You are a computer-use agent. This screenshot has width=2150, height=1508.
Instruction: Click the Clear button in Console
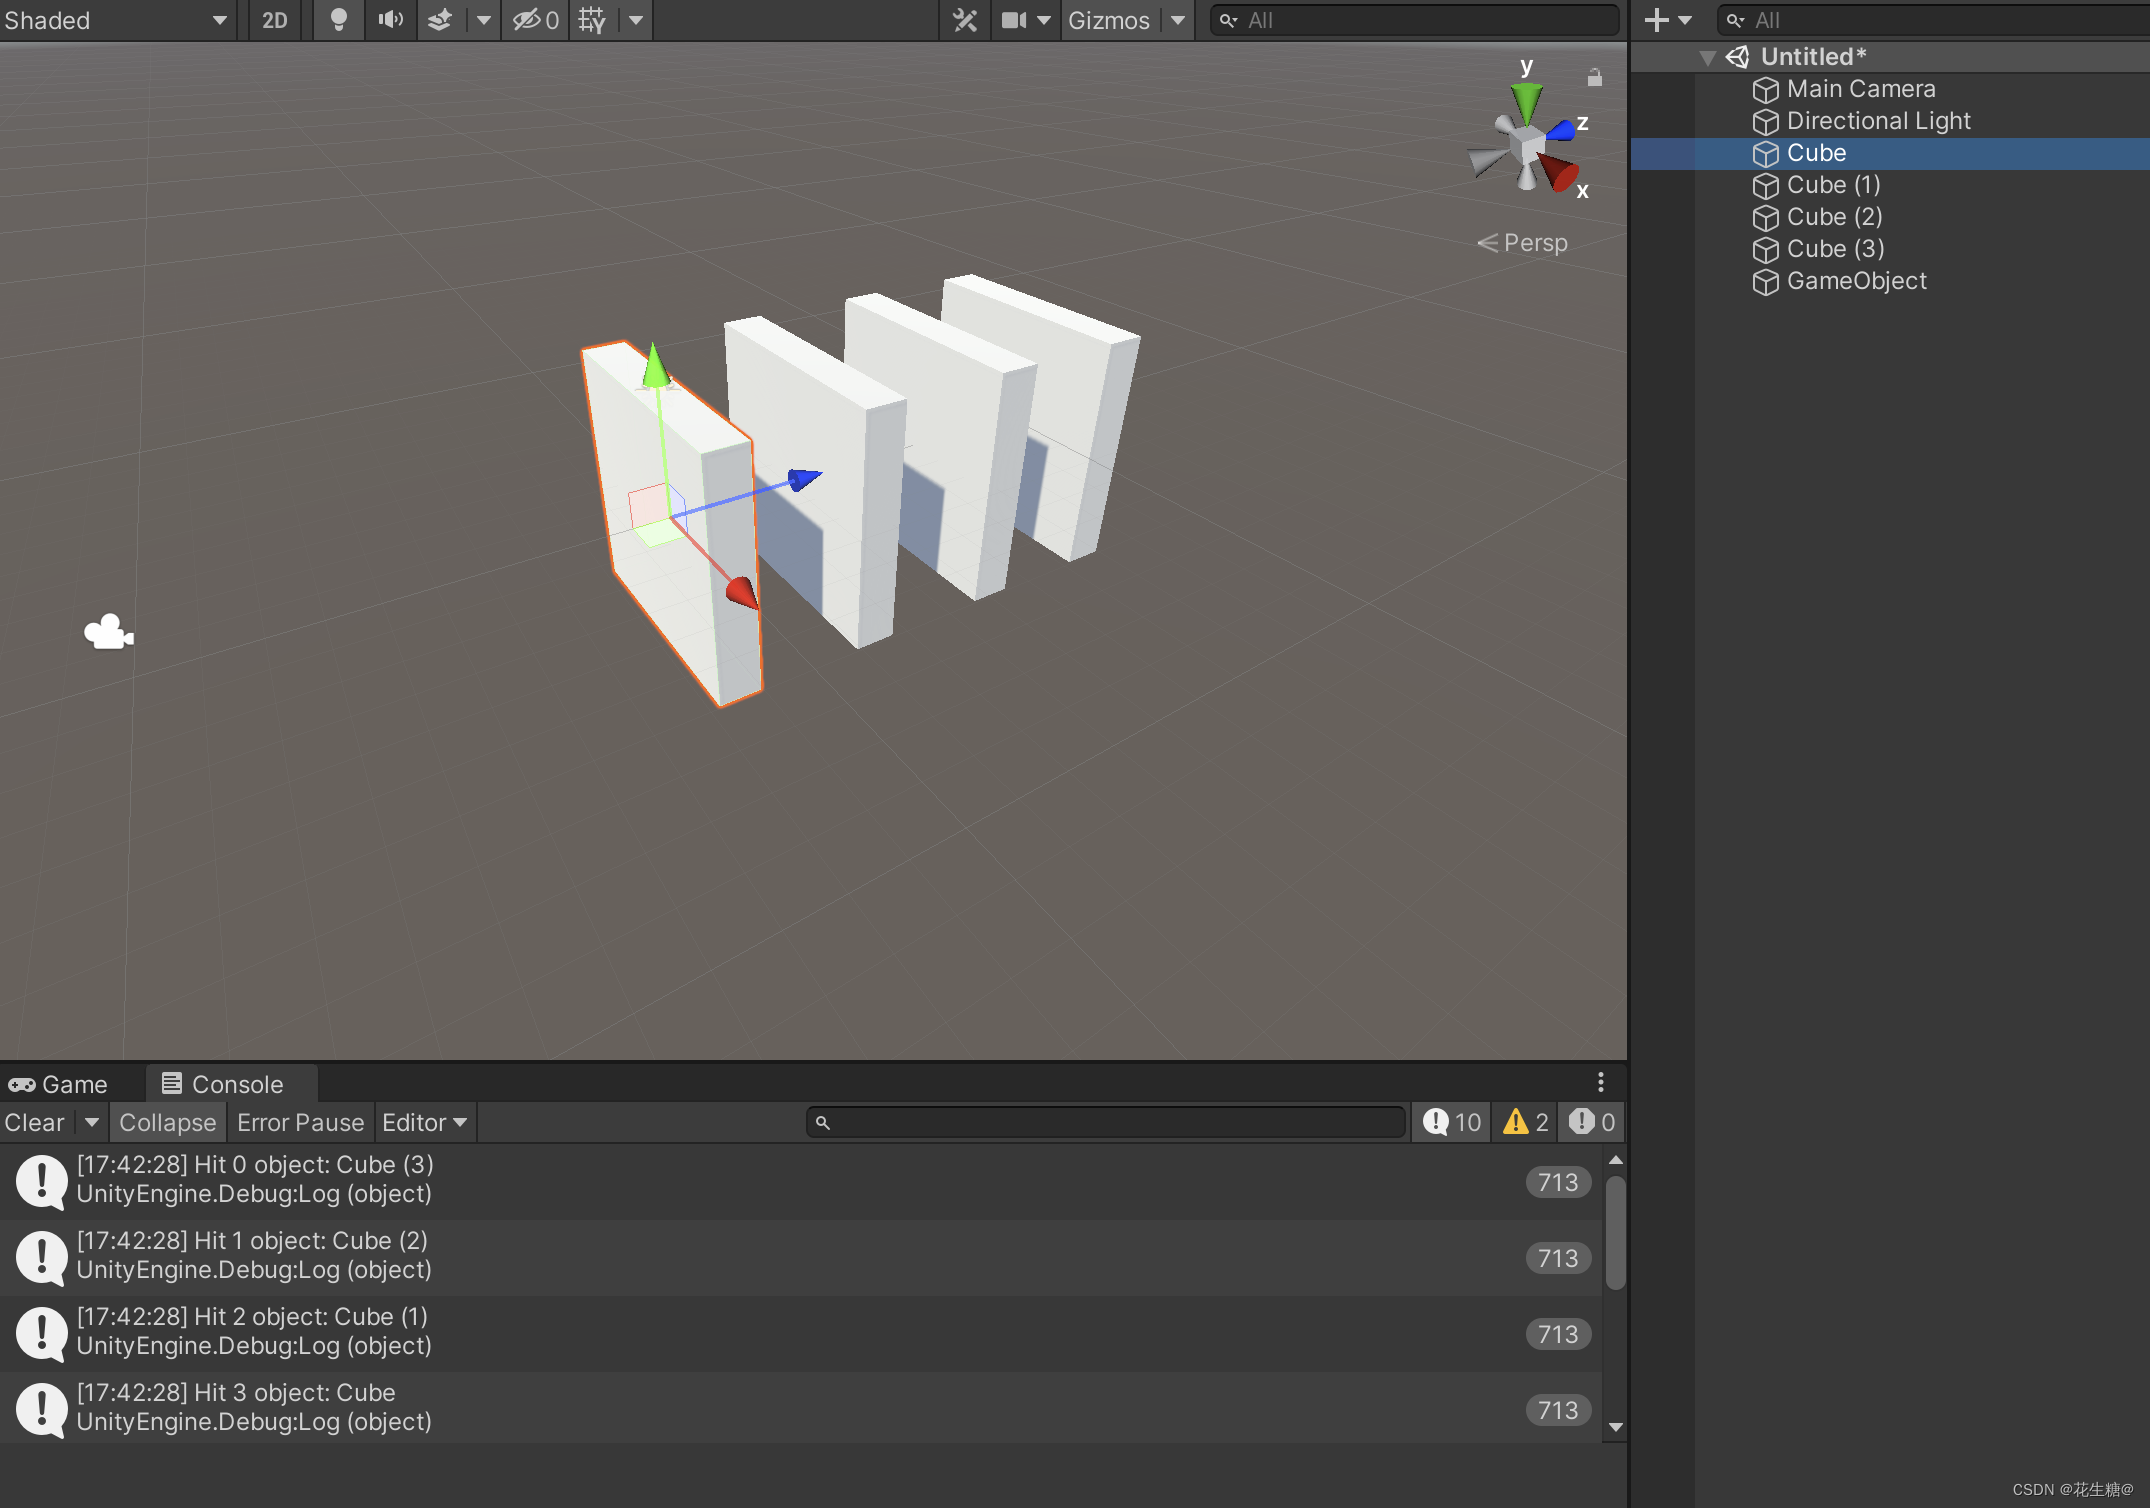coord(33,1122)
